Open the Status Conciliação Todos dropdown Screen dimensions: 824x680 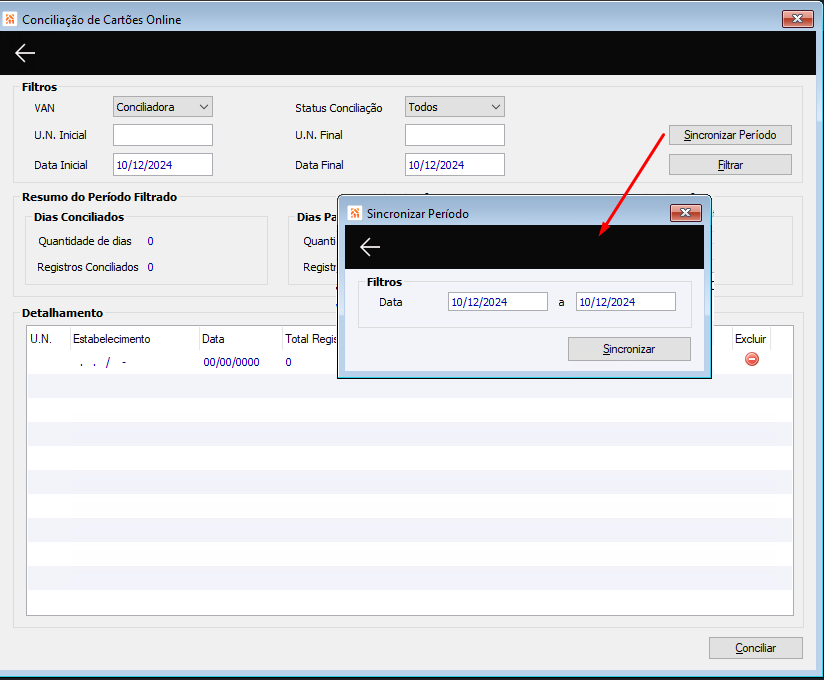point(455,107)
